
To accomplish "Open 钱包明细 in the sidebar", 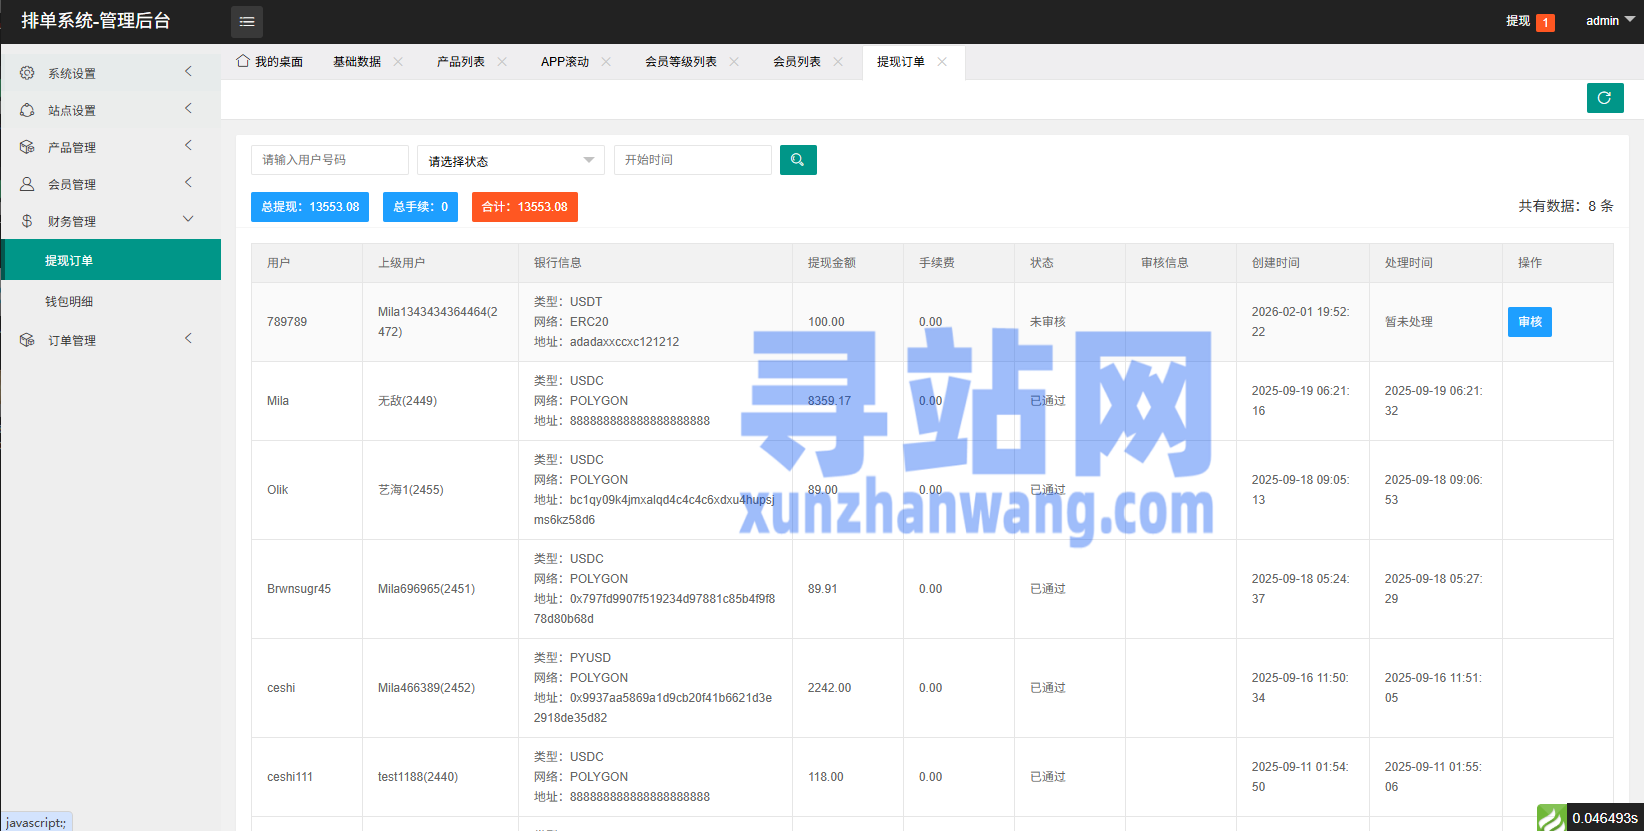I will 69,301.
